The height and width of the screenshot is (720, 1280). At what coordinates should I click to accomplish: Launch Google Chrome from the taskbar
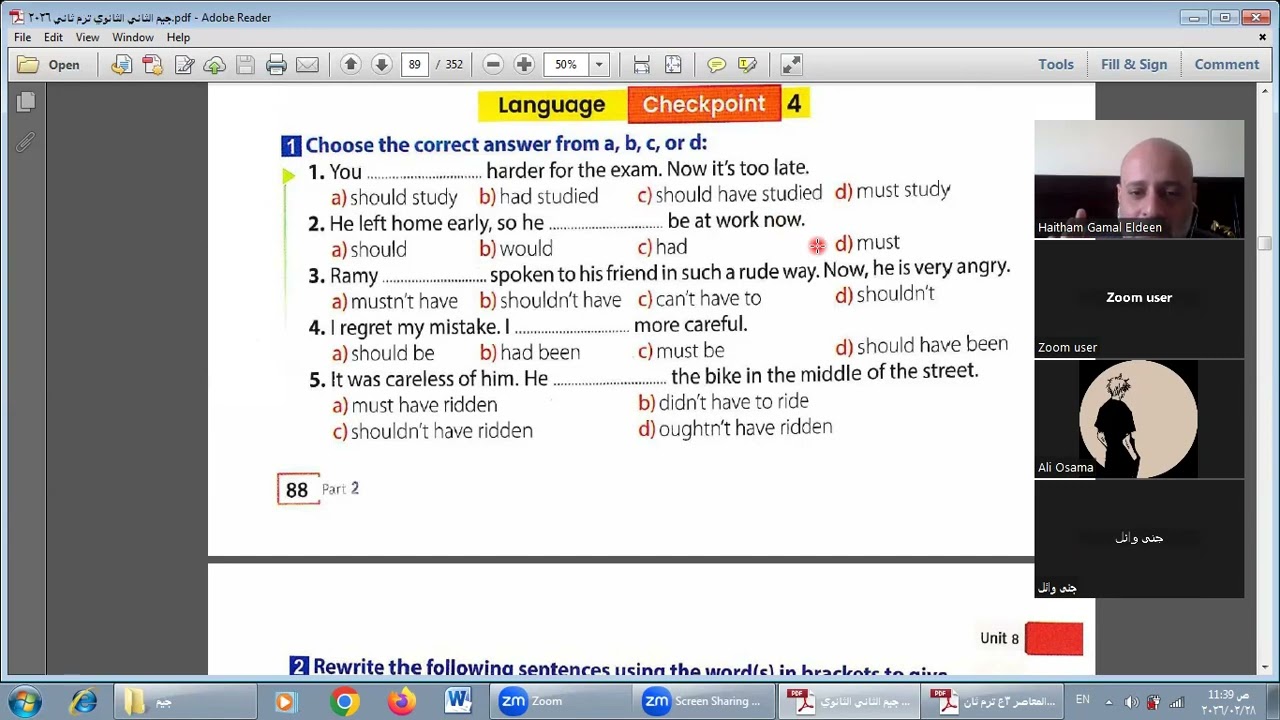344,701
